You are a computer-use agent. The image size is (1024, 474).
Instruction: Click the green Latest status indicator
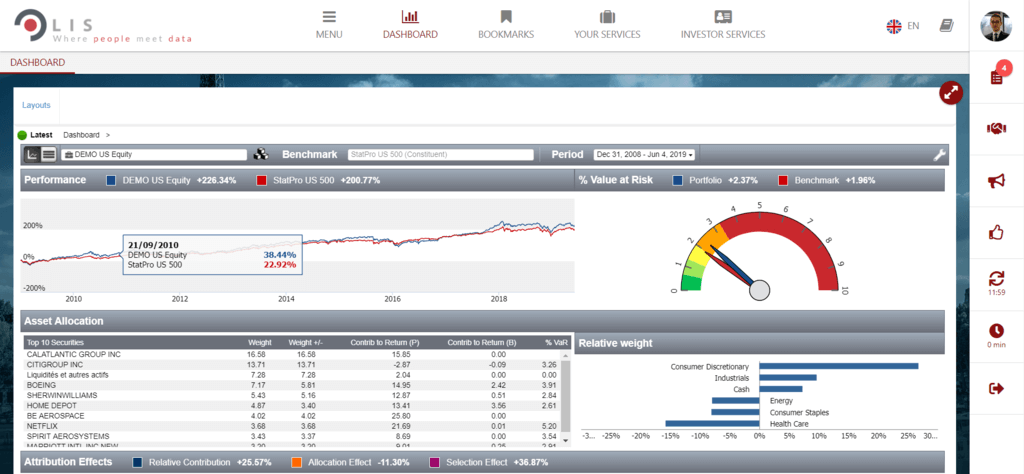tap(22, 135)
